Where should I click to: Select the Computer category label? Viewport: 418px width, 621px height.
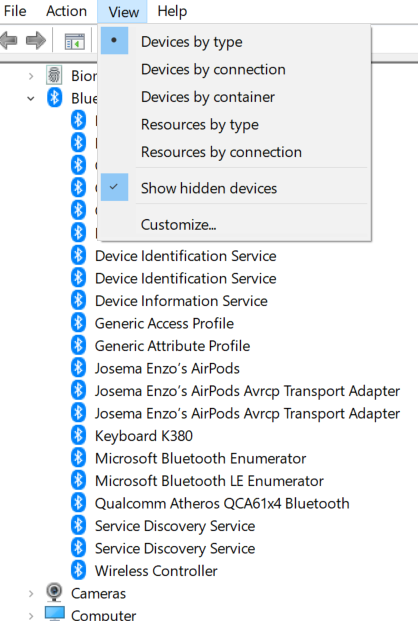(x=103, y=615)
